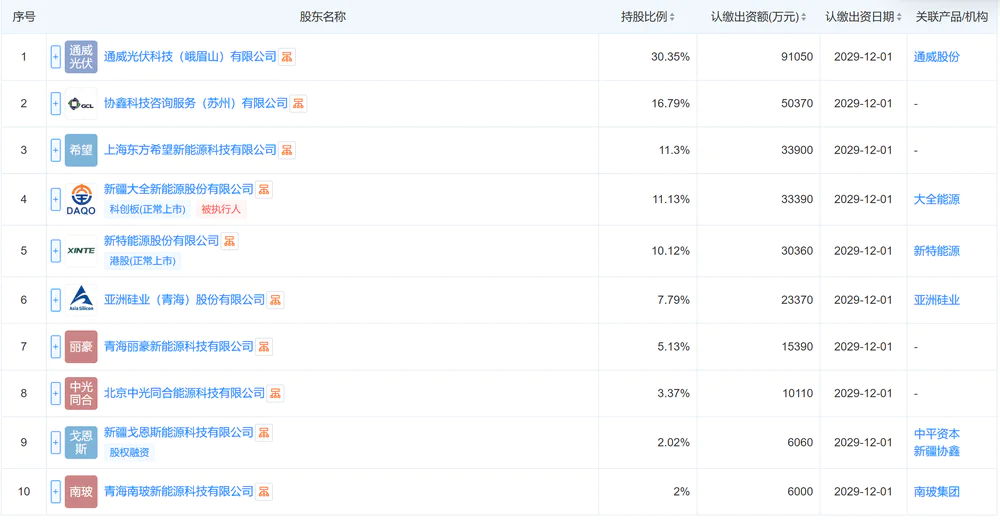The image size is (1000, 520).
Task: Click the 被执行人 red tag
Action: (222, 209)
